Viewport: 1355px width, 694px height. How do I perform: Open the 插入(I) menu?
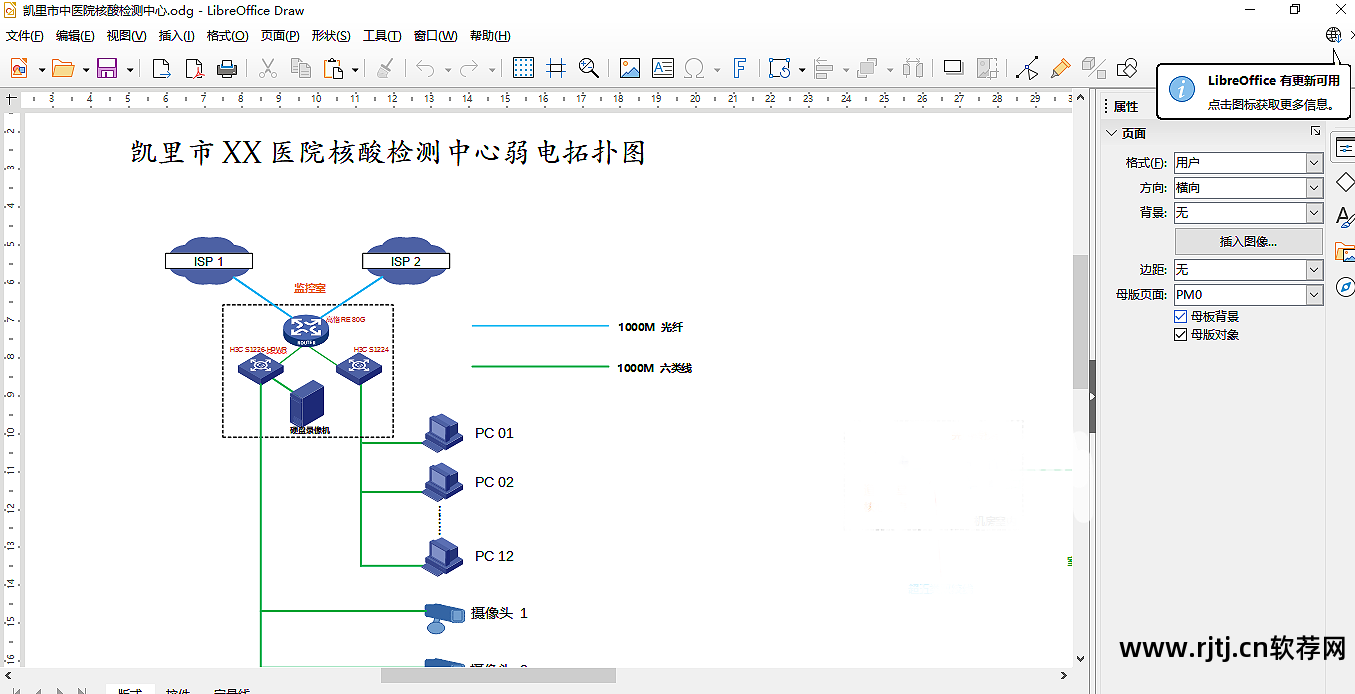point(176,36)
